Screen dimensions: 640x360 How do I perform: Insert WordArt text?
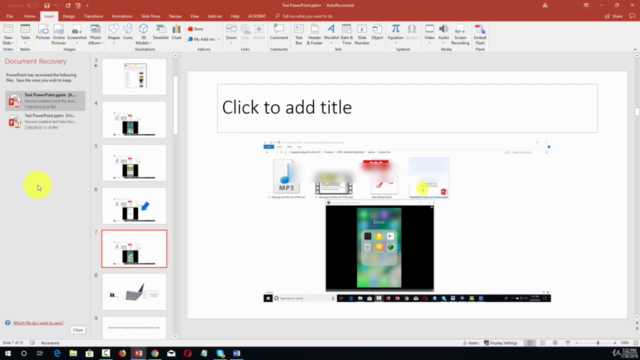pyautogui.click(x=331, y=33)
